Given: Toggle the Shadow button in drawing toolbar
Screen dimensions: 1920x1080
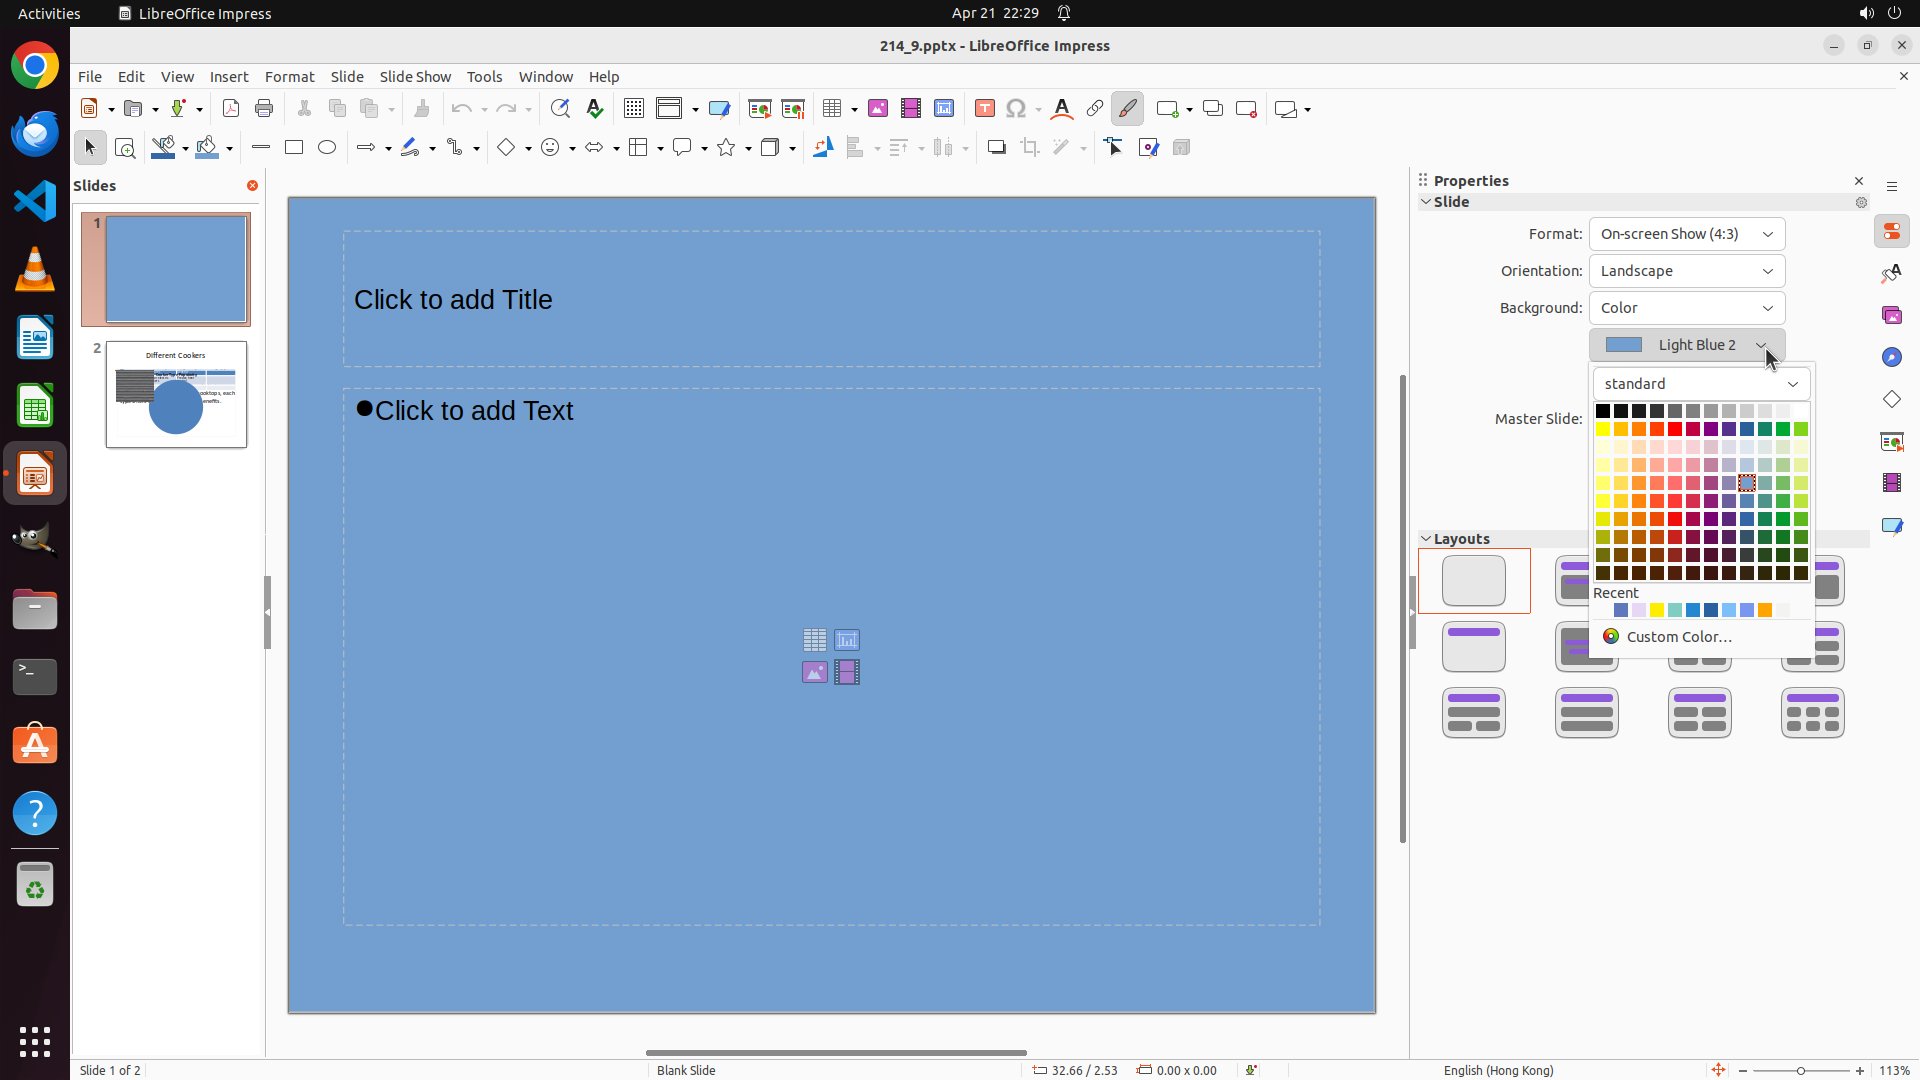Looking at the screenshot, I should click(x=996, y=148).
